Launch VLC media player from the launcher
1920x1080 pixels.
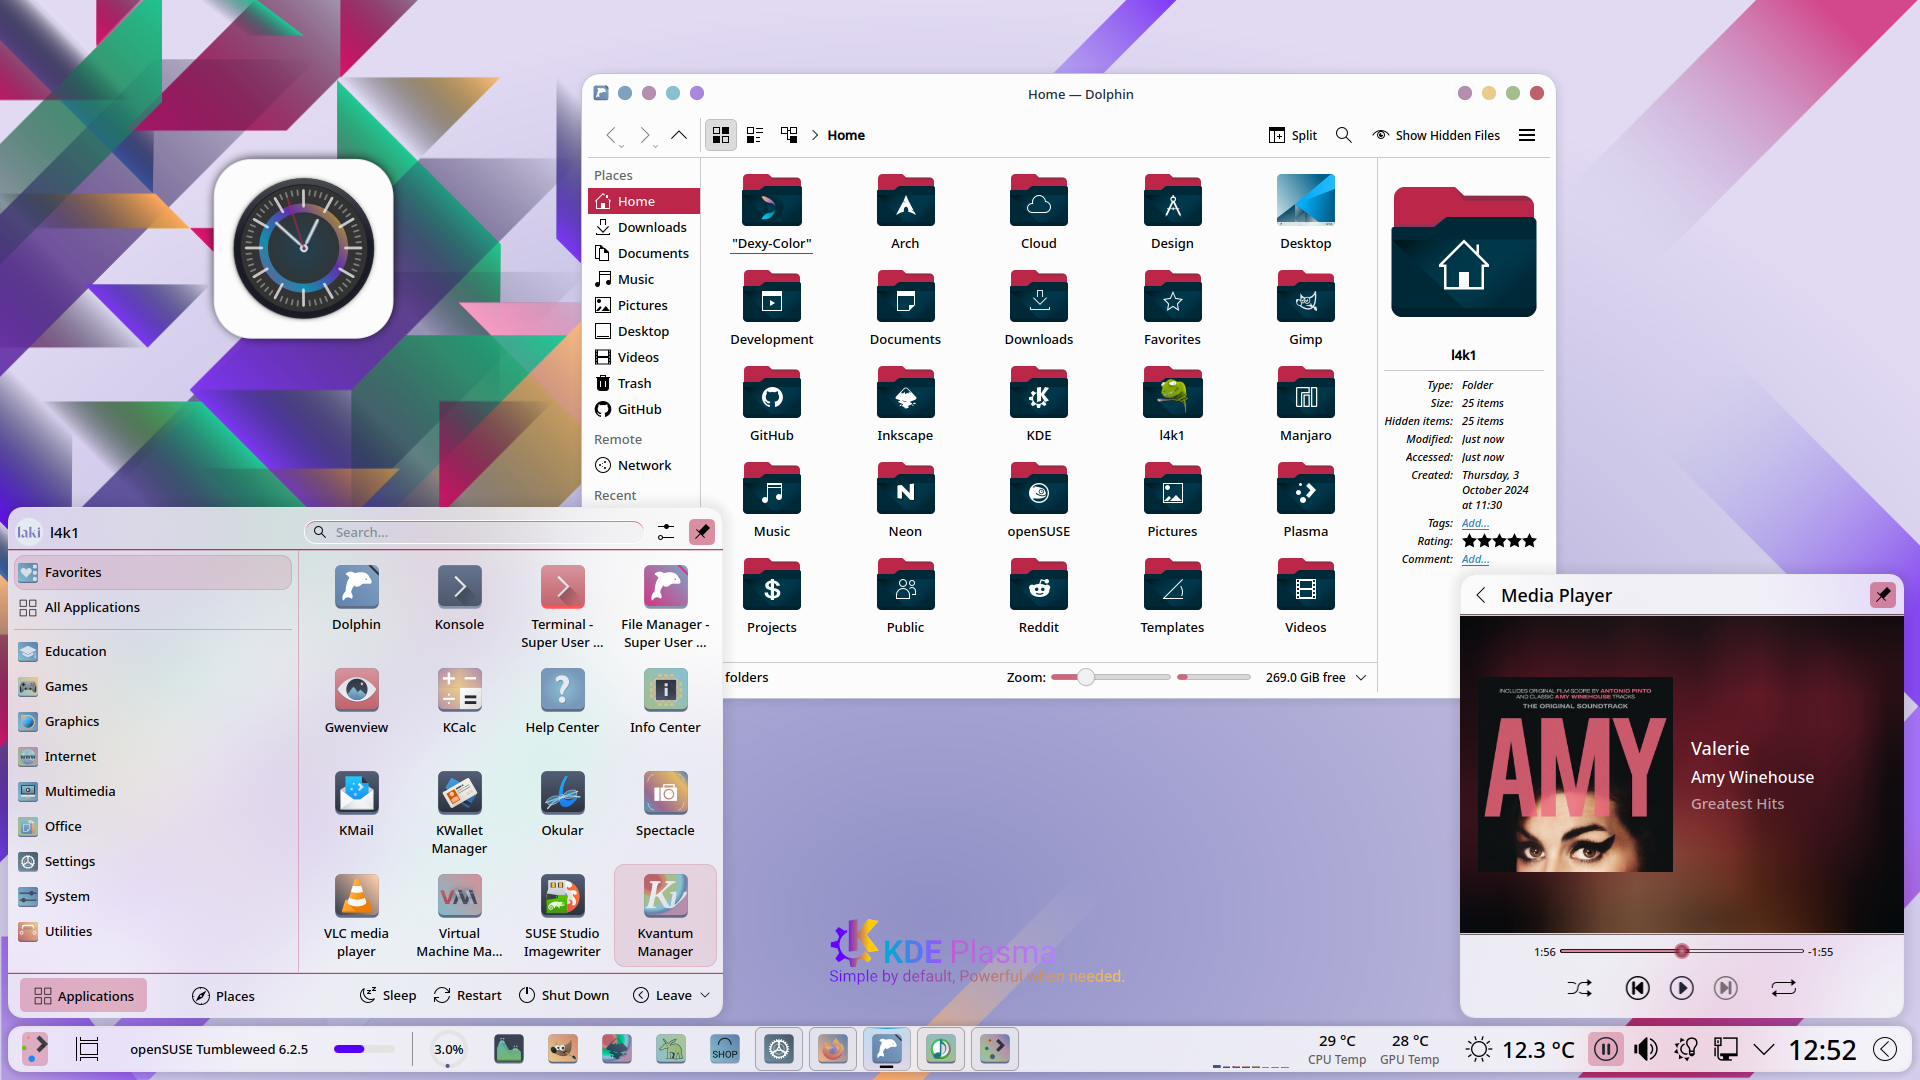coord(356,916)
